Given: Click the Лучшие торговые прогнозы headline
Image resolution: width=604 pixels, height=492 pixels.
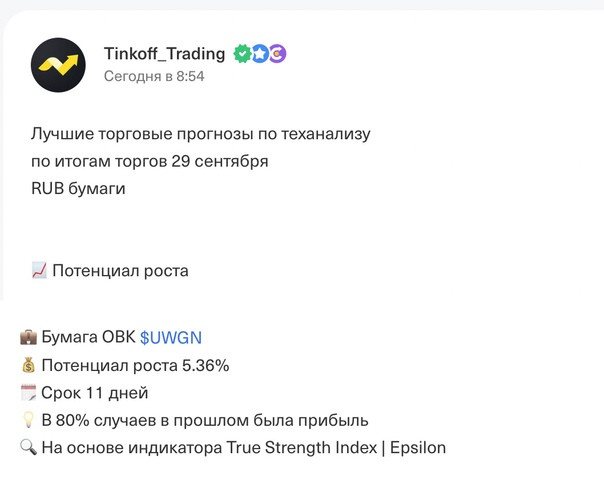Looking at the screenshot, I should (x=201, y=134).
